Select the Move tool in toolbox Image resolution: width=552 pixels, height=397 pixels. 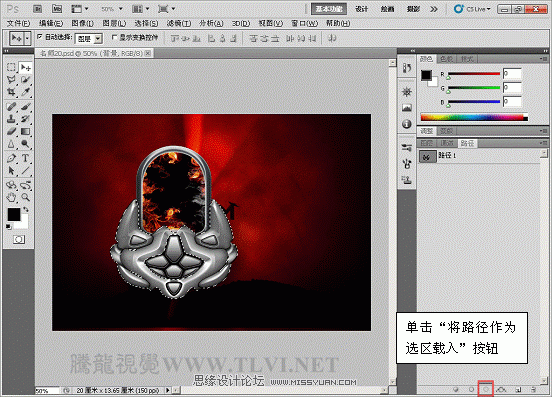pyautogui.click(x=25, y=67)
